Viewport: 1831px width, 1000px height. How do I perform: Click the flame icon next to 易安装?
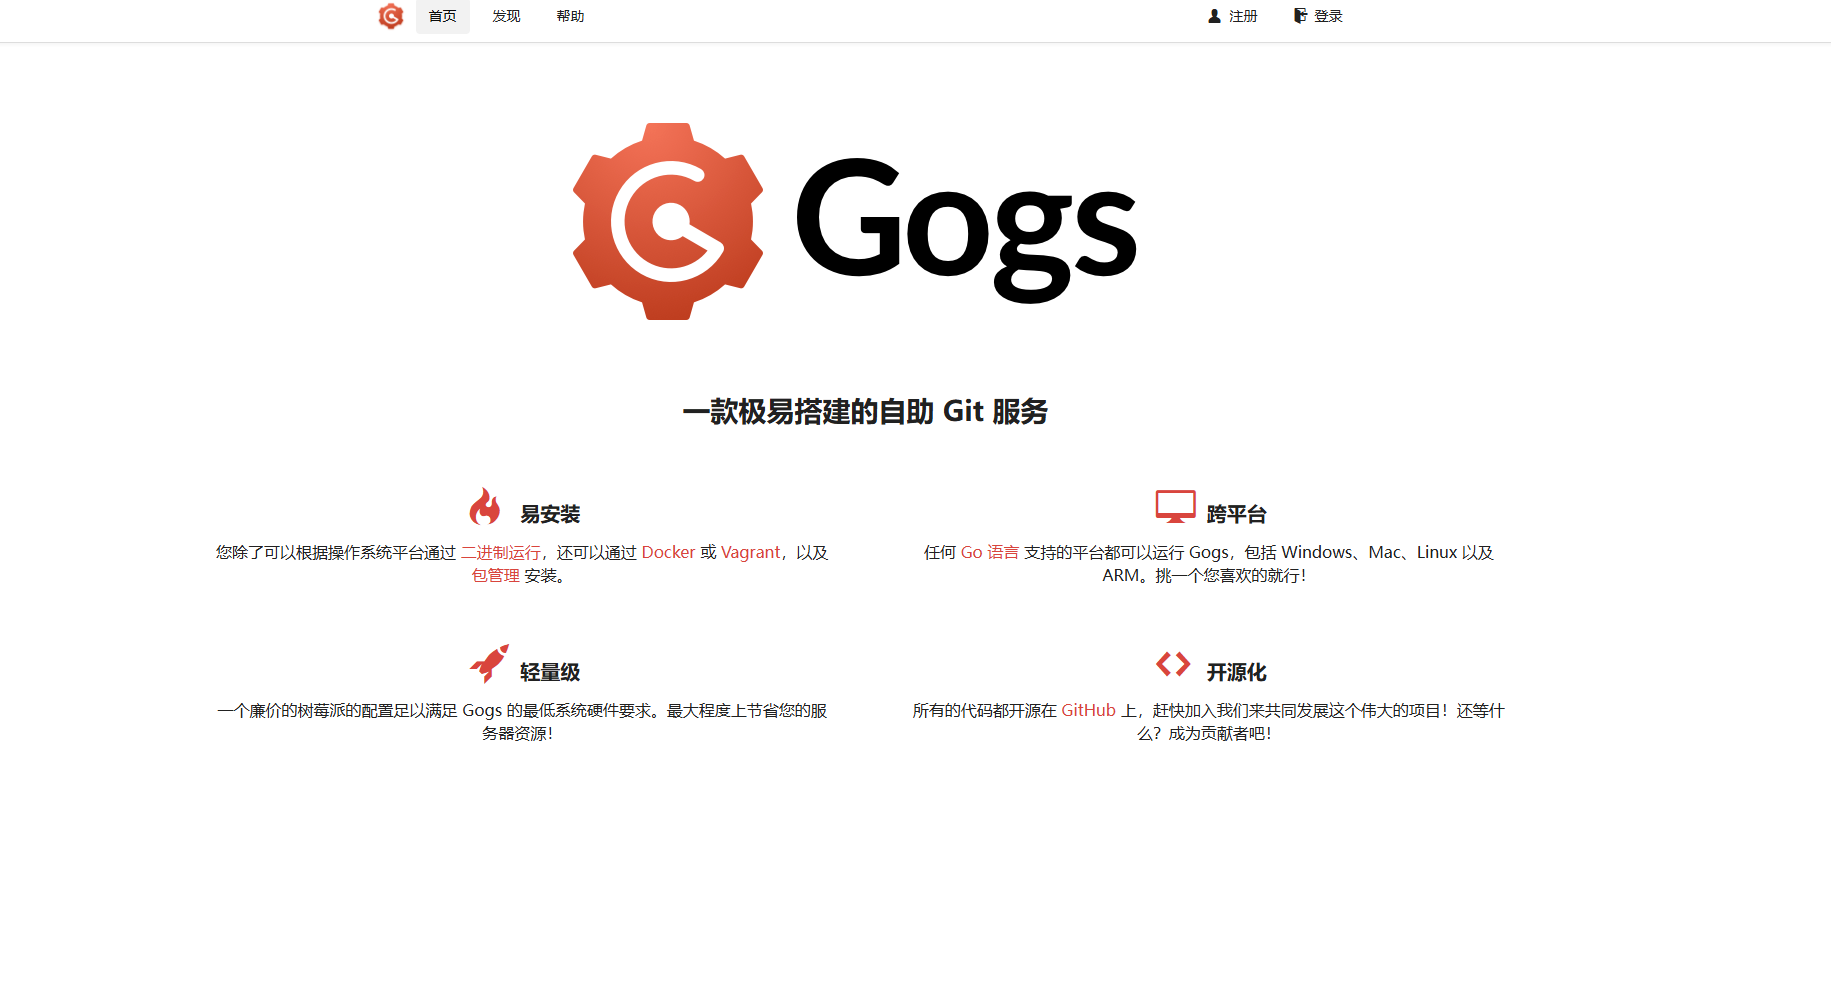pos(485,507)
